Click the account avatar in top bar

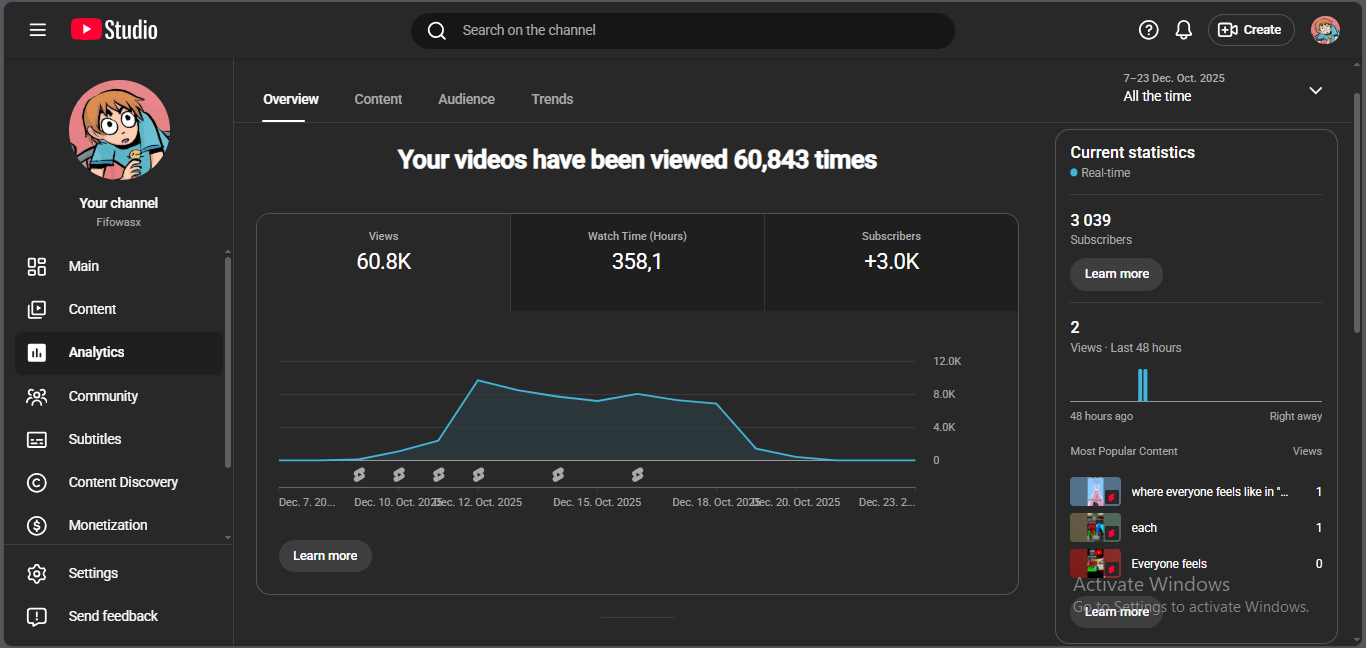click(1325, 30)
